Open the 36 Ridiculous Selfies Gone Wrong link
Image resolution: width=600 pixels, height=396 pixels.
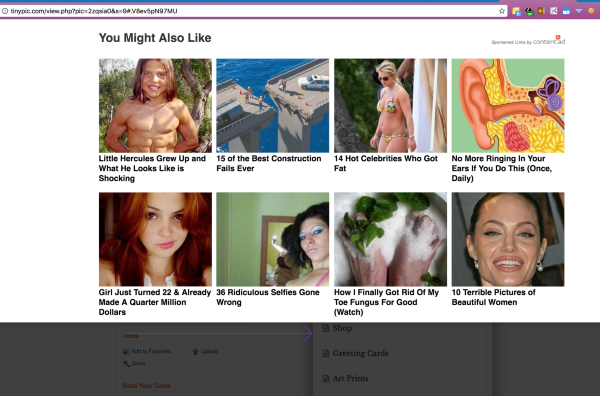click(x=268, y=297)
